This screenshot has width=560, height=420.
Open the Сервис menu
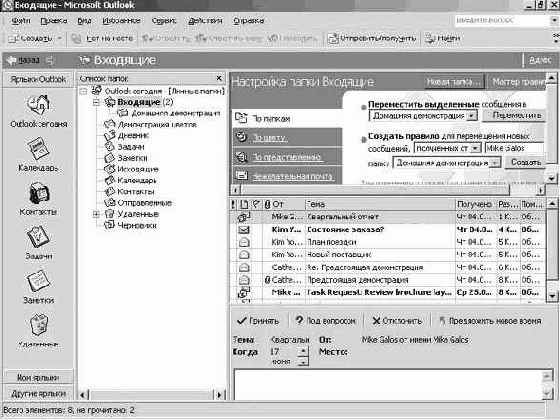coord(164,21)
